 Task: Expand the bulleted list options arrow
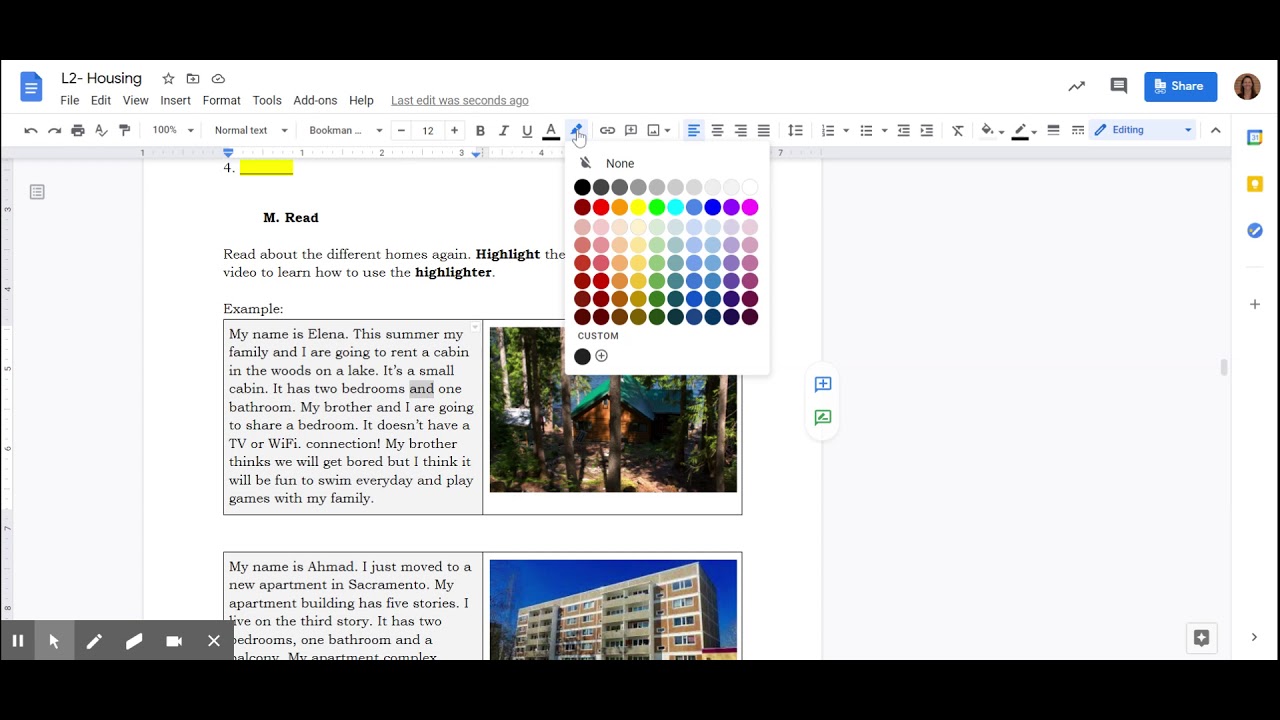pyautogui.click(x=885, y=130)
